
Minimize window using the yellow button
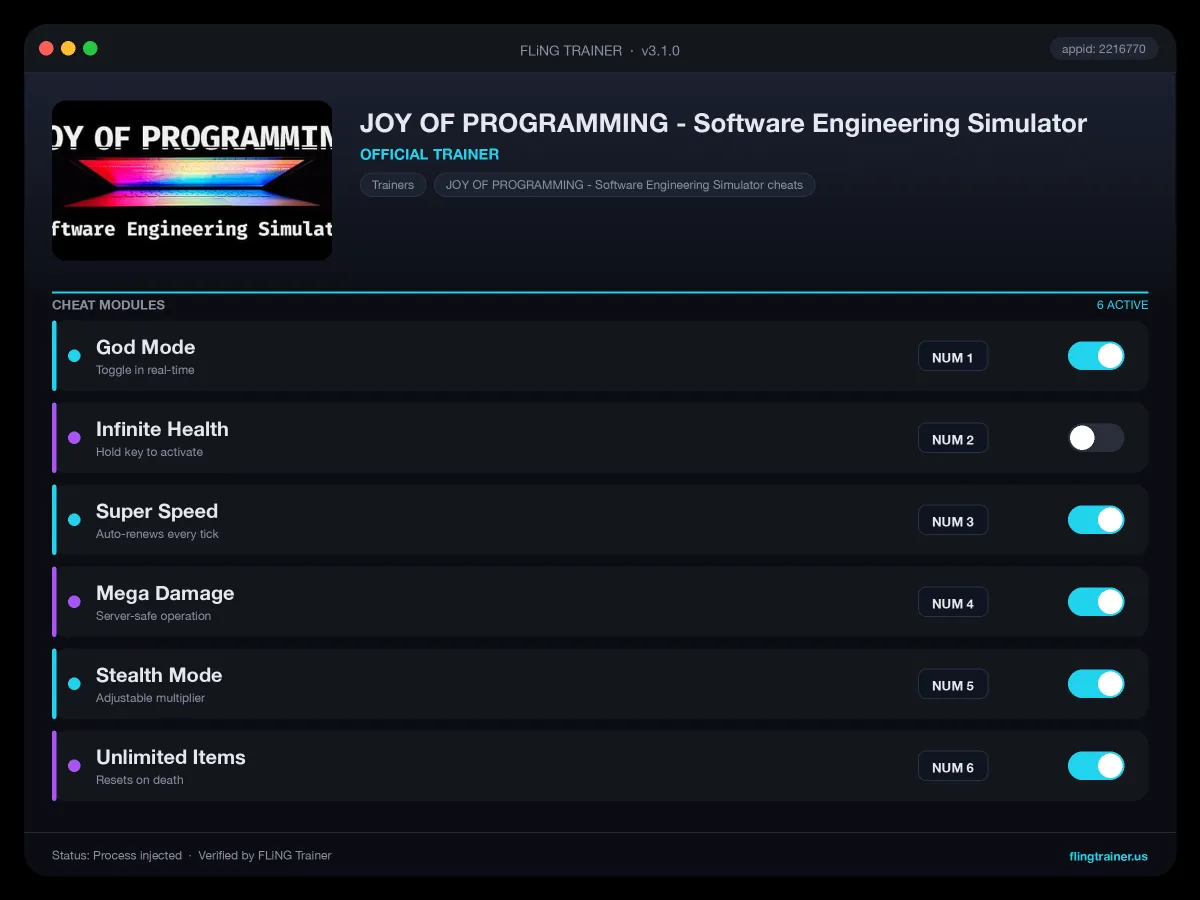pyautogui.click(x=68, y=48)
